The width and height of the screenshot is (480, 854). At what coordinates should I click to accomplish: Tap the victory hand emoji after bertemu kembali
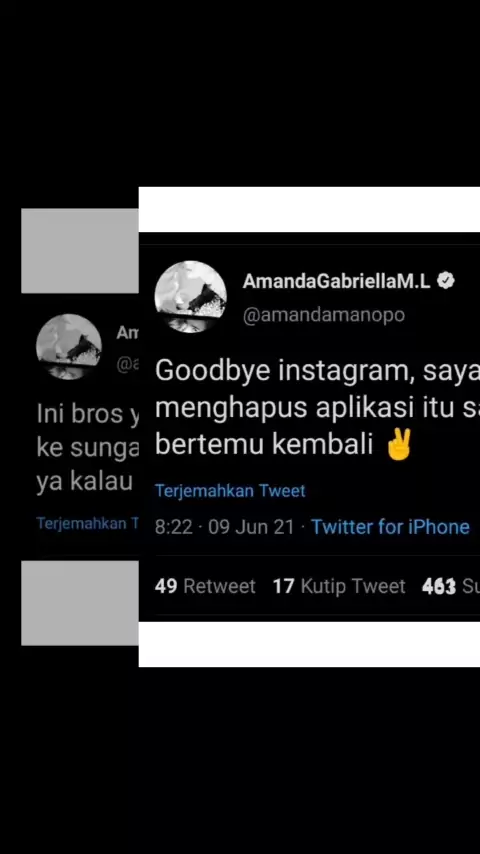[398, 445]
